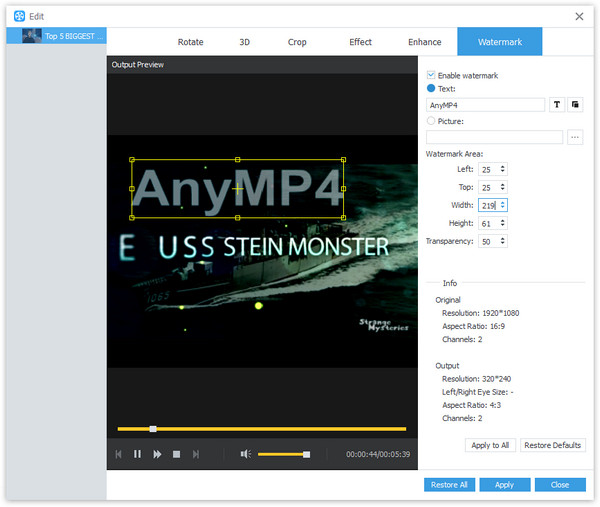Click the volume slider handle

pyautogui.click(x=307, y=454)
